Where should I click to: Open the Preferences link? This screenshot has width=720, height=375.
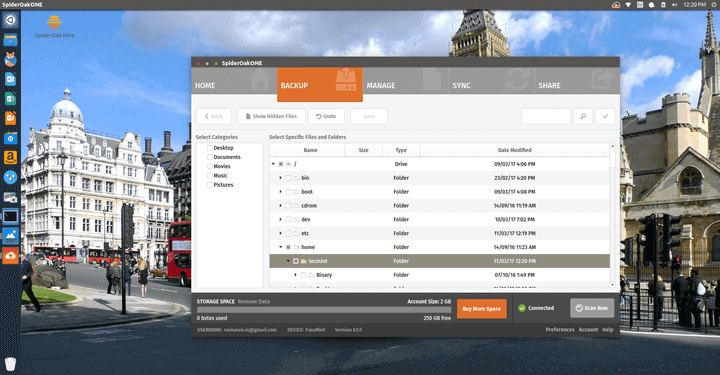[560, 330]
